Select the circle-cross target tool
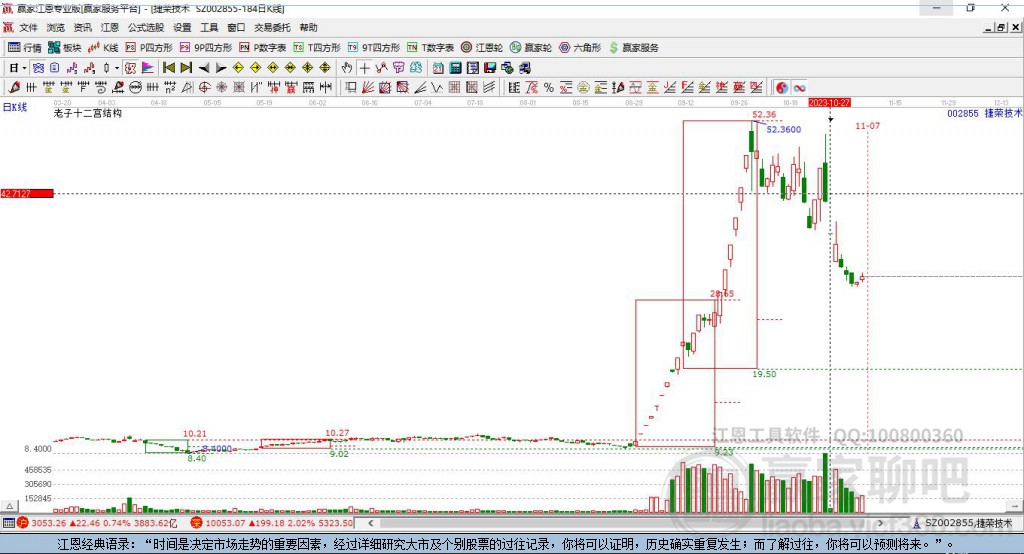This screenshot has height=554, width=1024. point(204,88)
